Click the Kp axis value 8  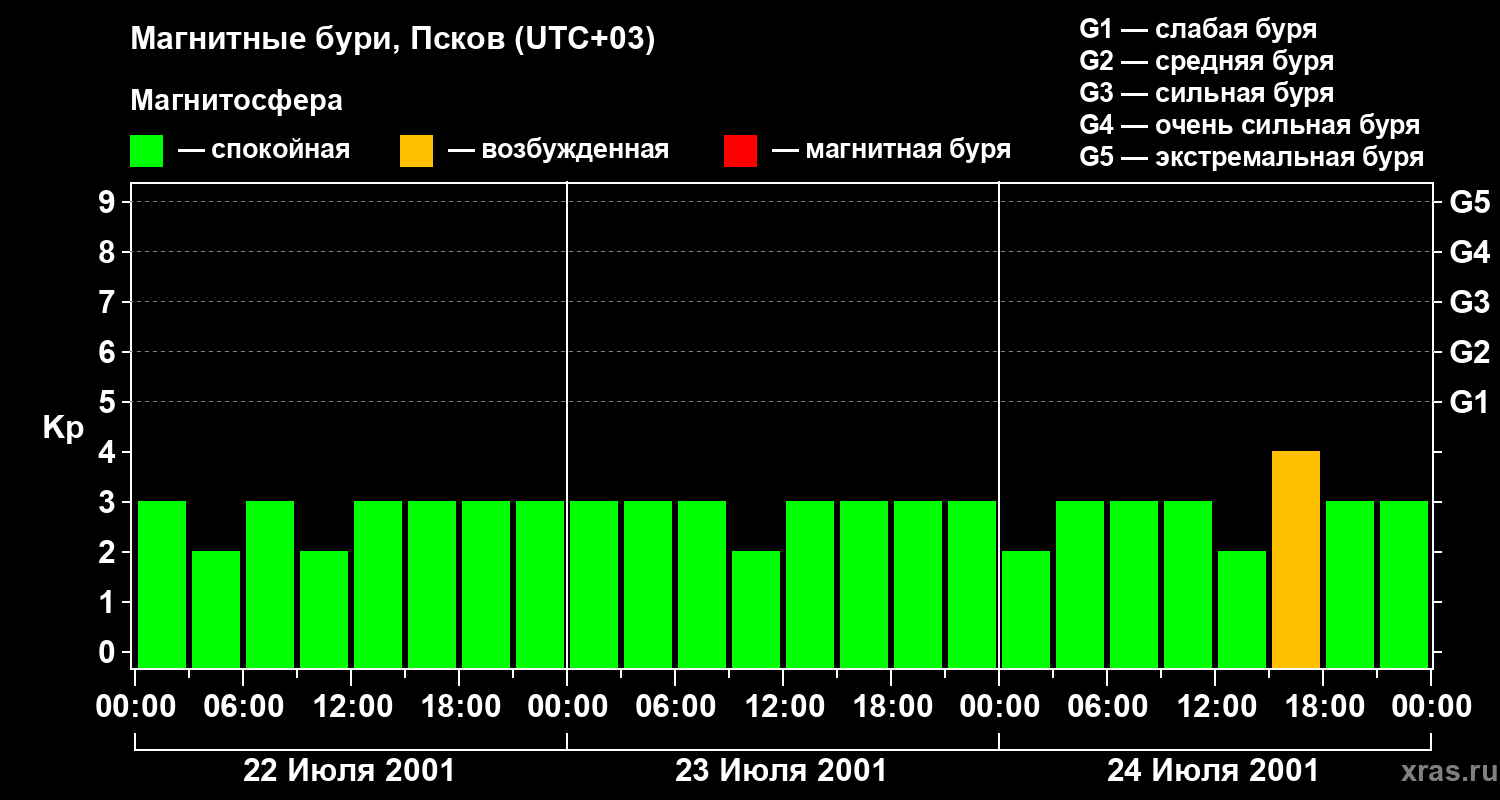[x=109, y=252]
